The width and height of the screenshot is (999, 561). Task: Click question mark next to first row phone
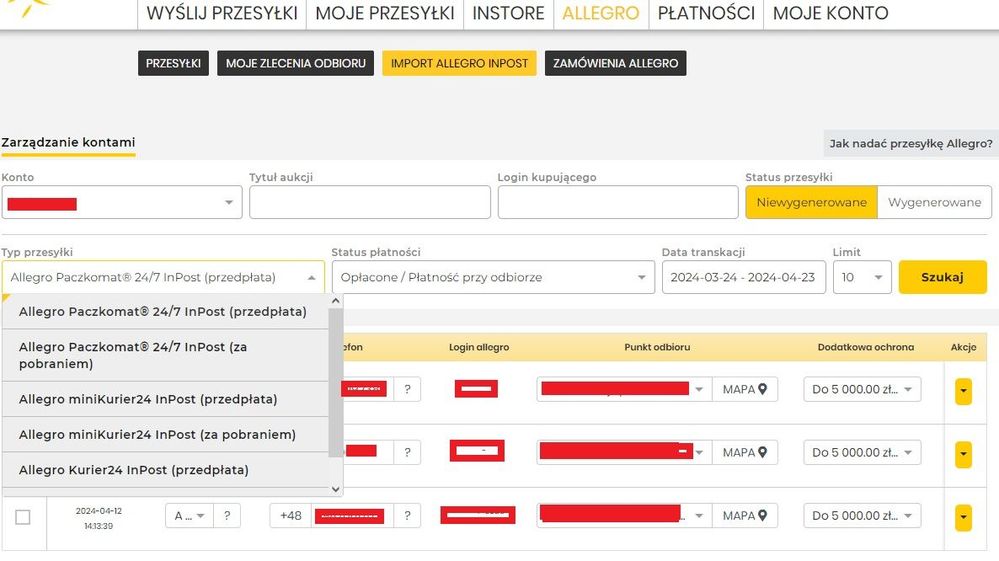(407, 389)
